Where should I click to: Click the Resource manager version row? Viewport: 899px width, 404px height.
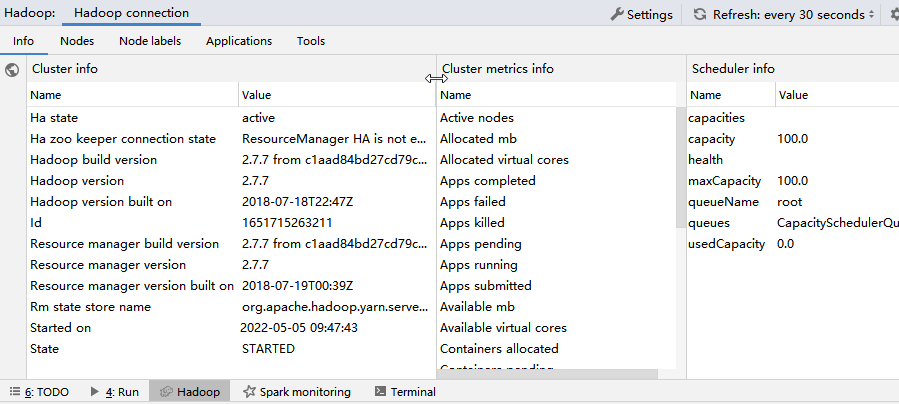(231, 265)
